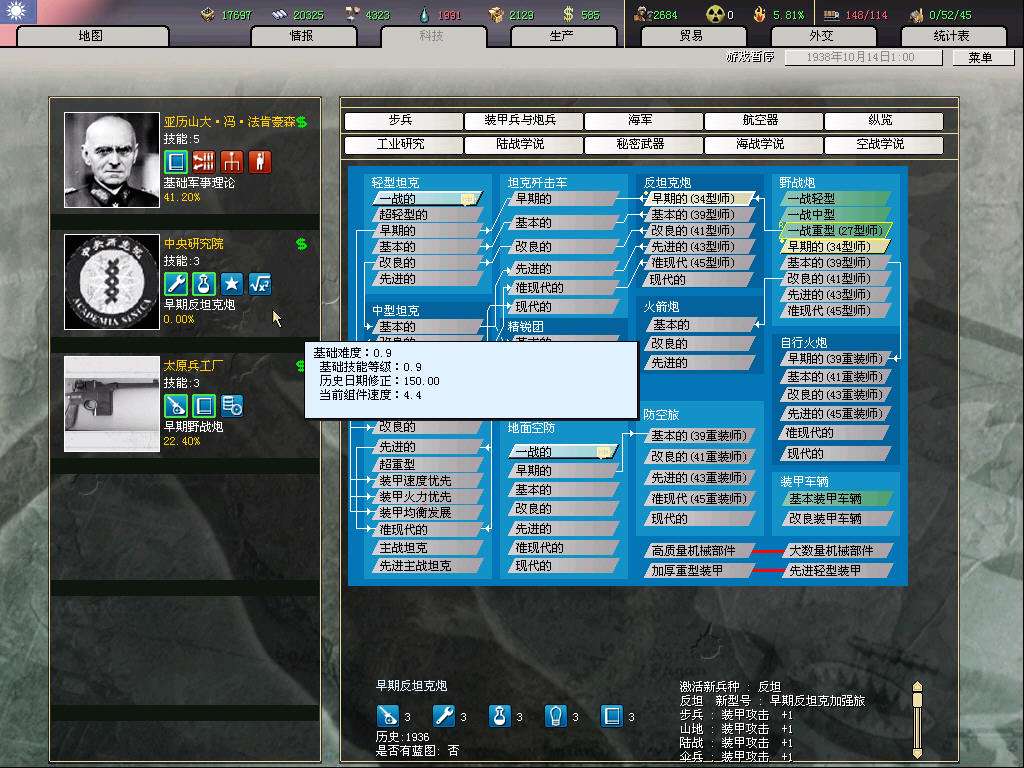Select the 空战学说 air doctrine category
The image size is (1024, 768).
882,144
